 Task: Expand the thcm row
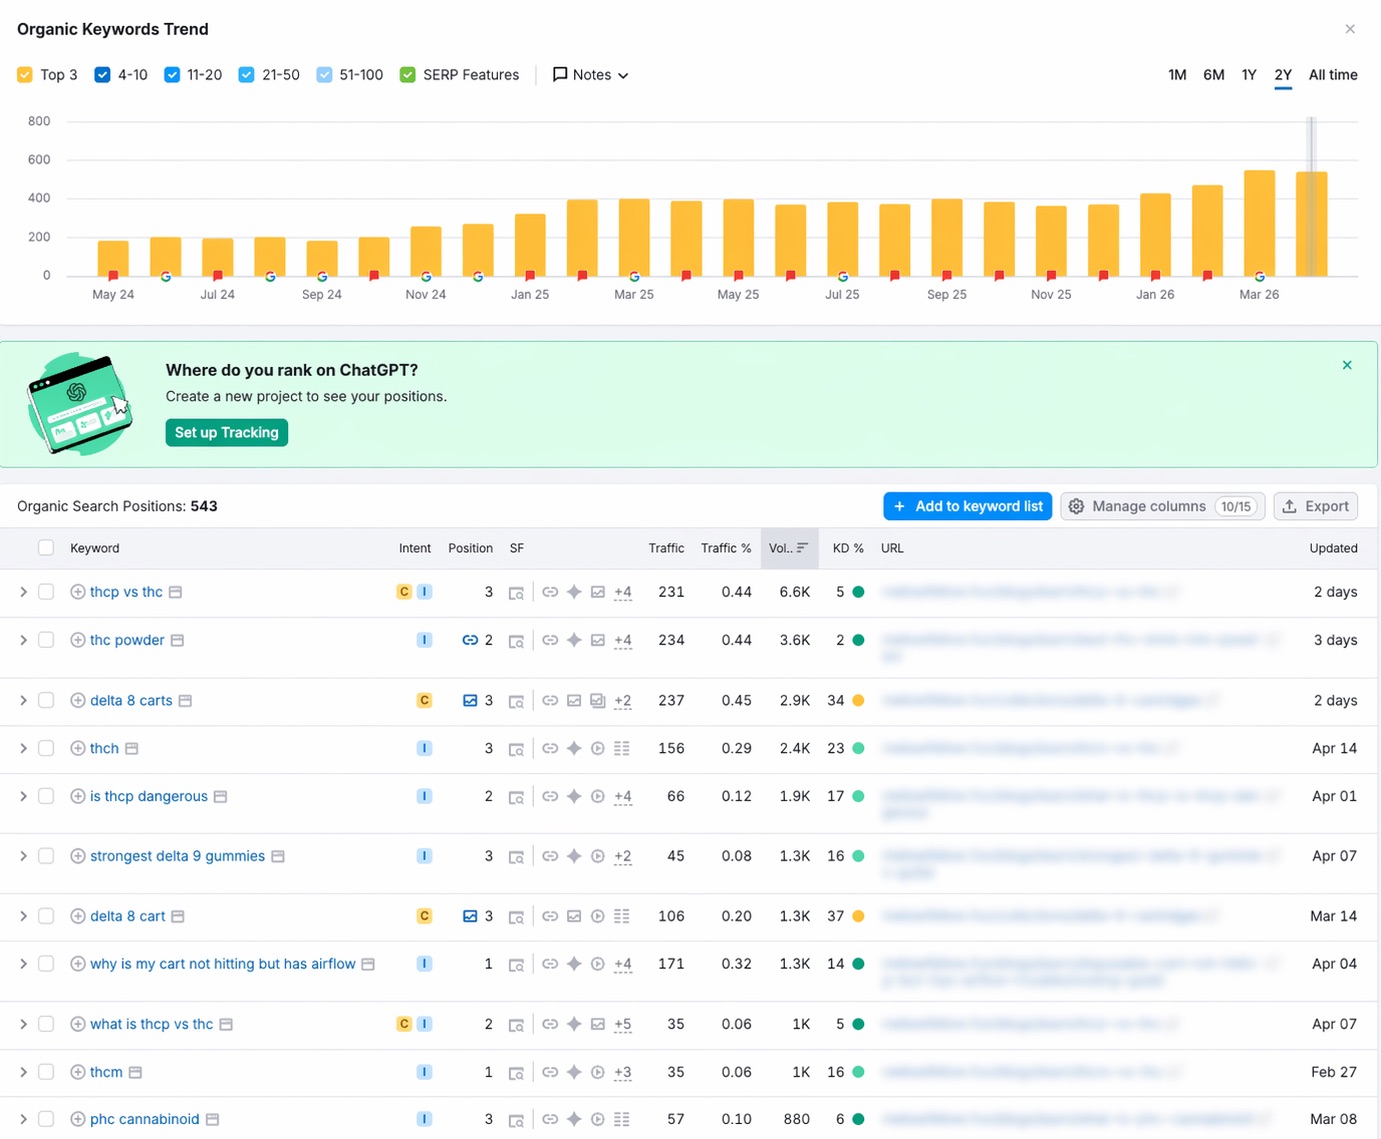(23, 1072)
